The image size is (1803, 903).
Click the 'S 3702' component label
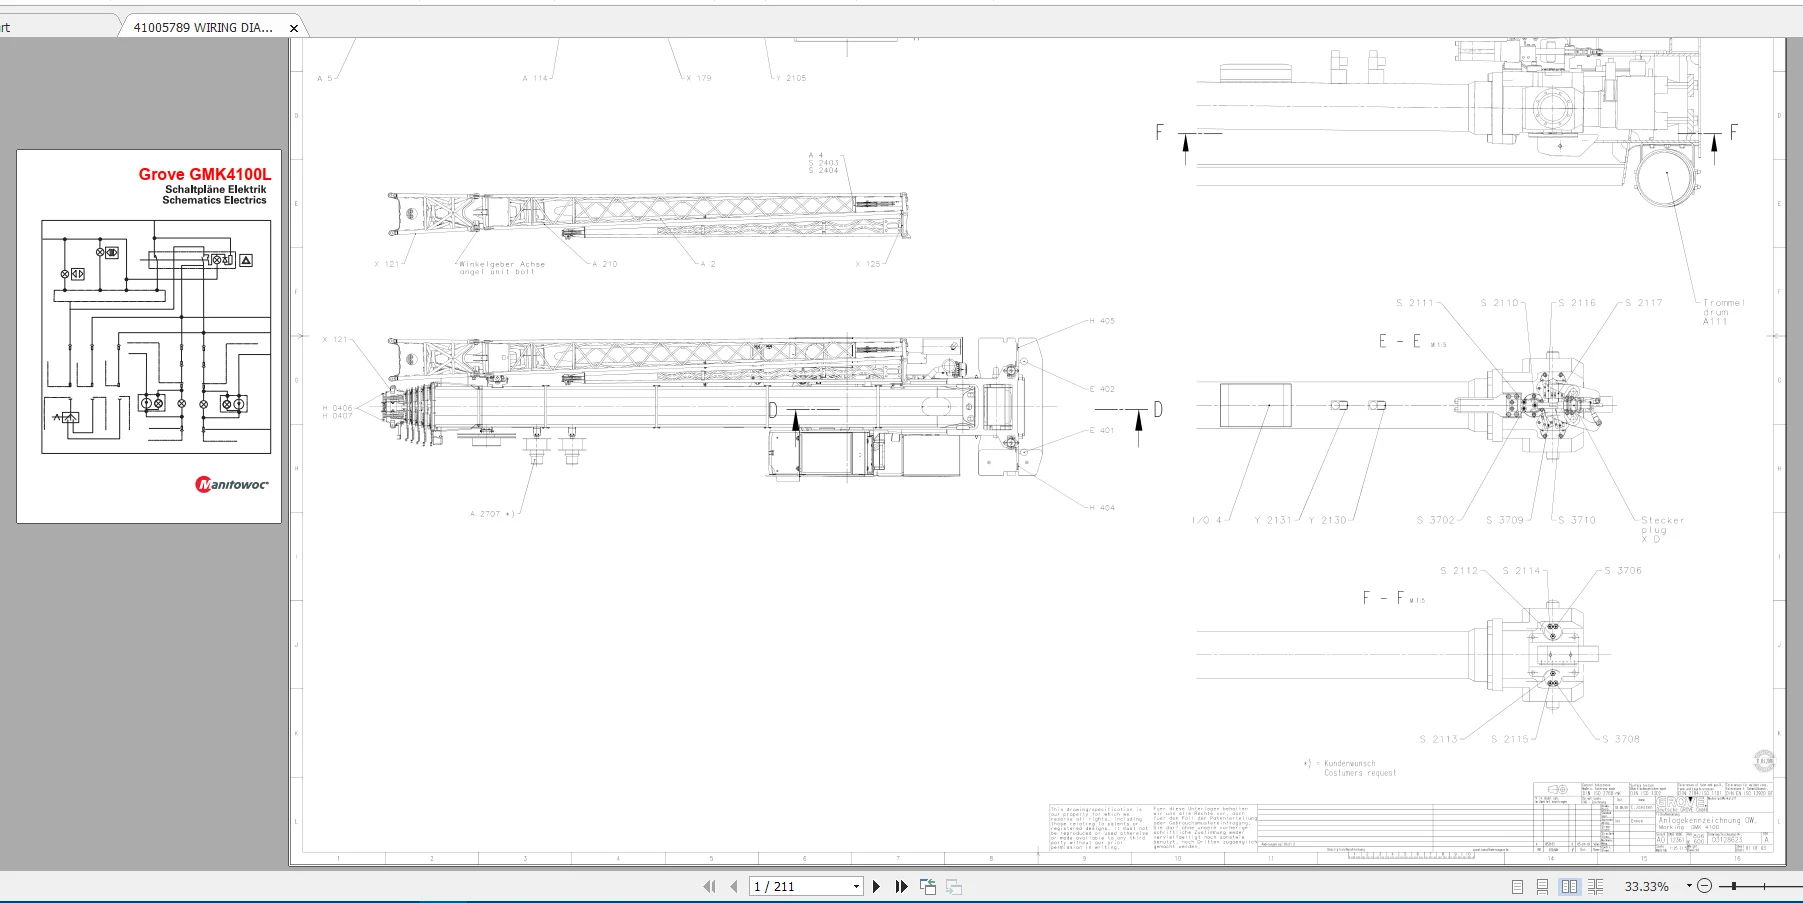click(x=1436, y=520)
